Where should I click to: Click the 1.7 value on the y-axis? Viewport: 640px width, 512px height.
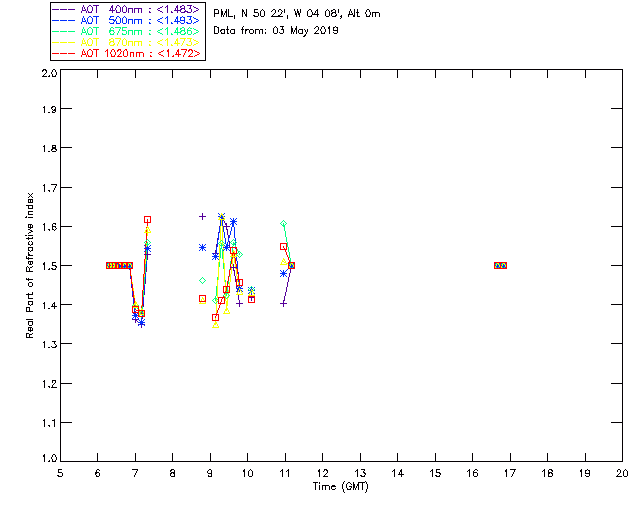click(x=49, y=188)
